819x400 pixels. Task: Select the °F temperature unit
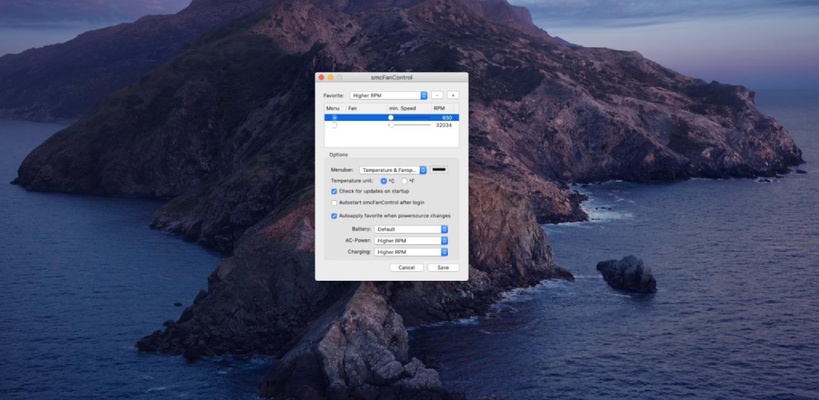point(403,180)
